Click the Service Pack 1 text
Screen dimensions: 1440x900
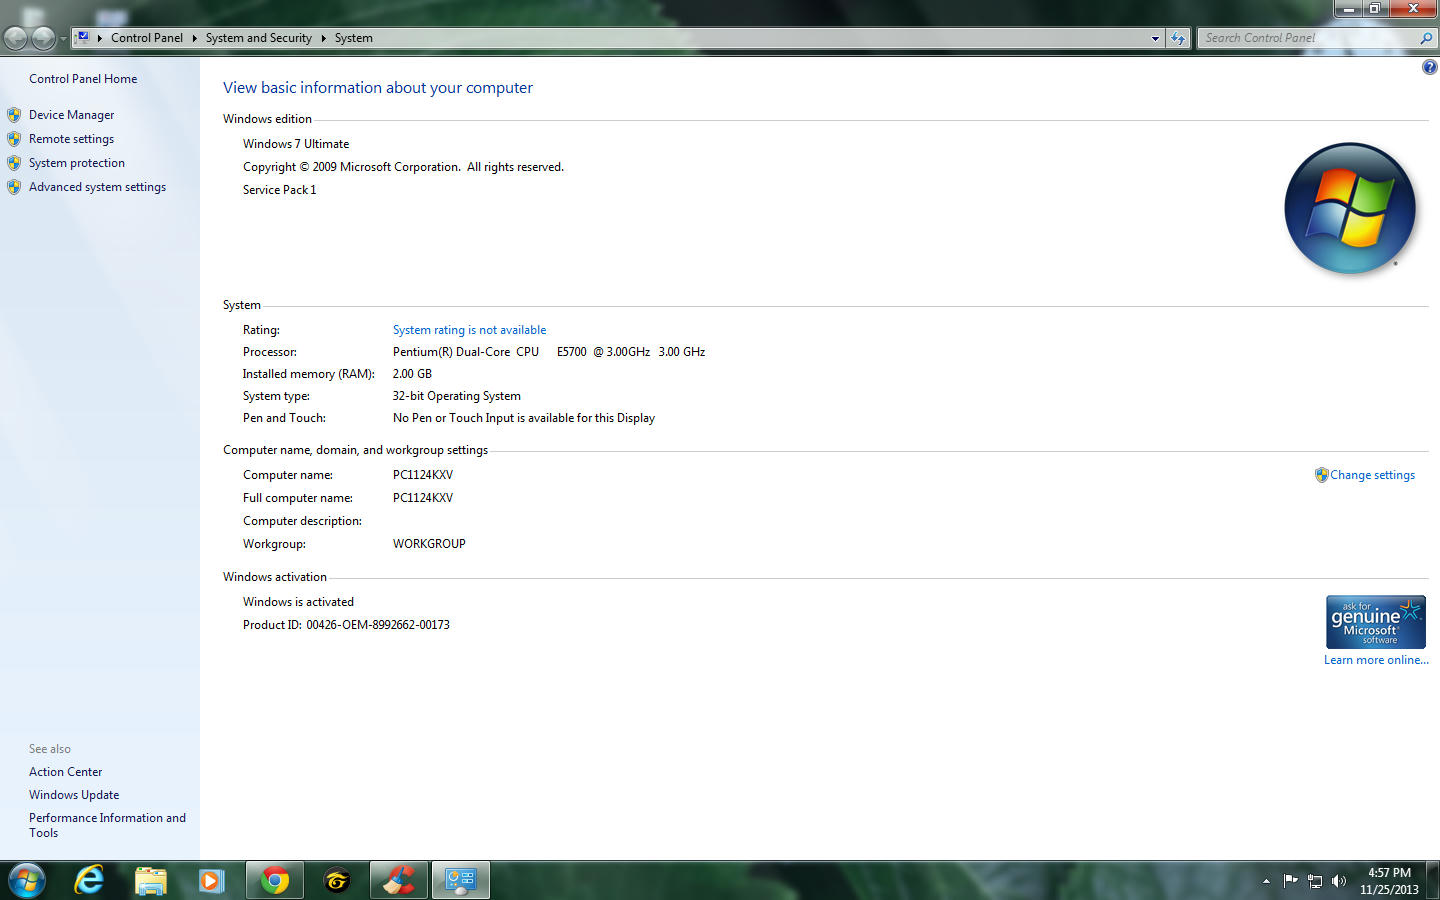click(279, 190)
